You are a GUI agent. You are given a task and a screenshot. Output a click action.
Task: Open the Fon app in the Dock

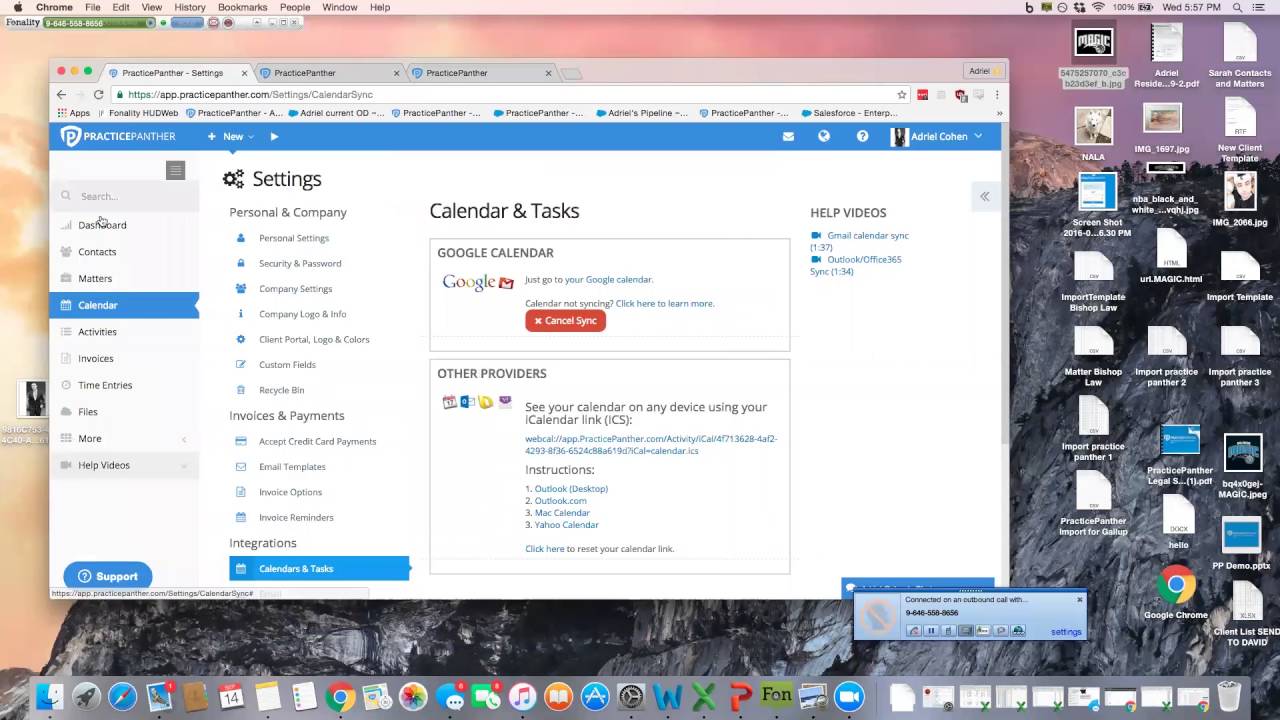[x=777, y=696]
